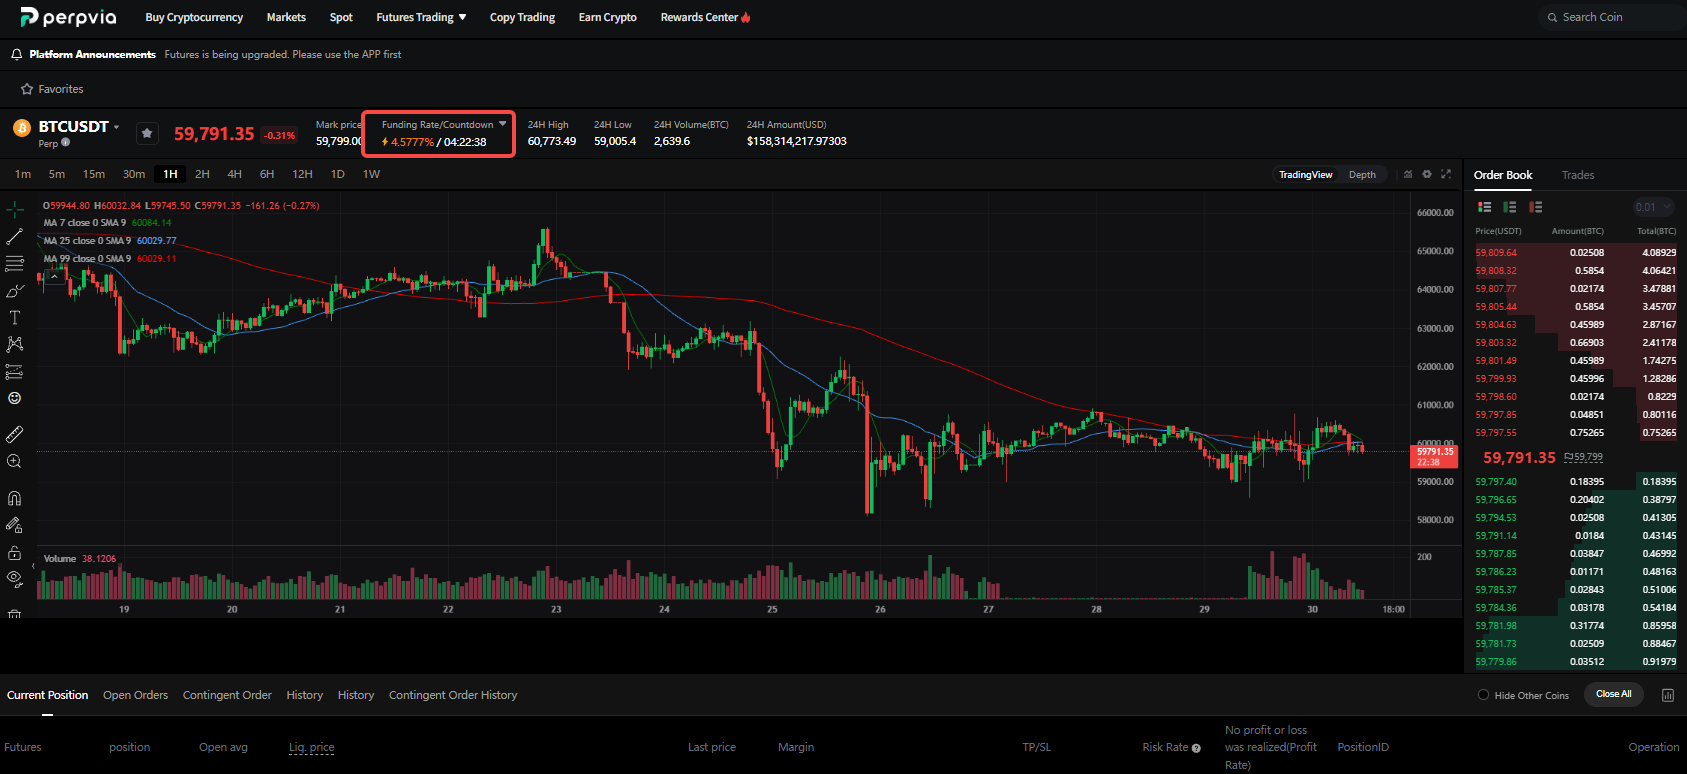
Task: Click the Close All button
Action: click(1613, 694)
